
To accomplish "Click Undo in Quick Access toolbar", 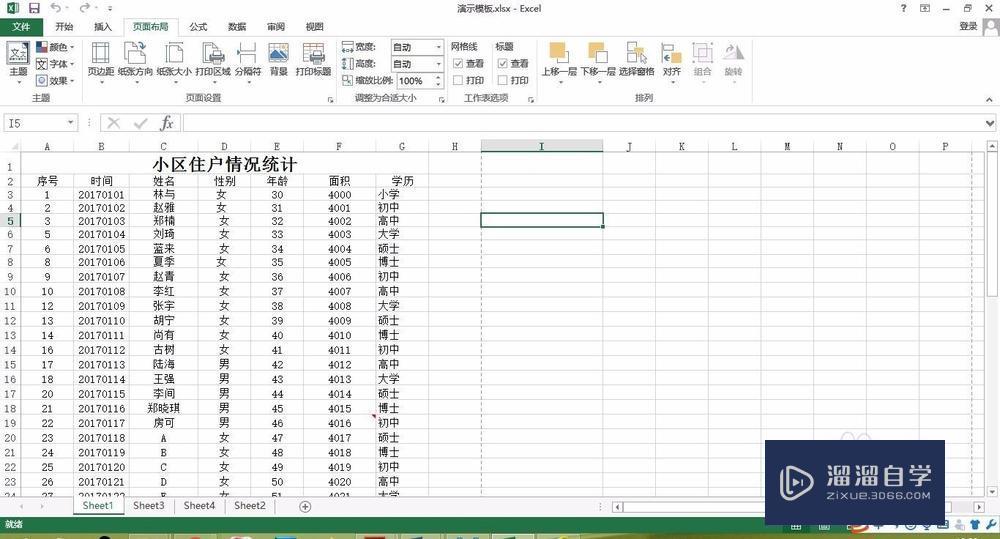I will (x=55, y=8).
